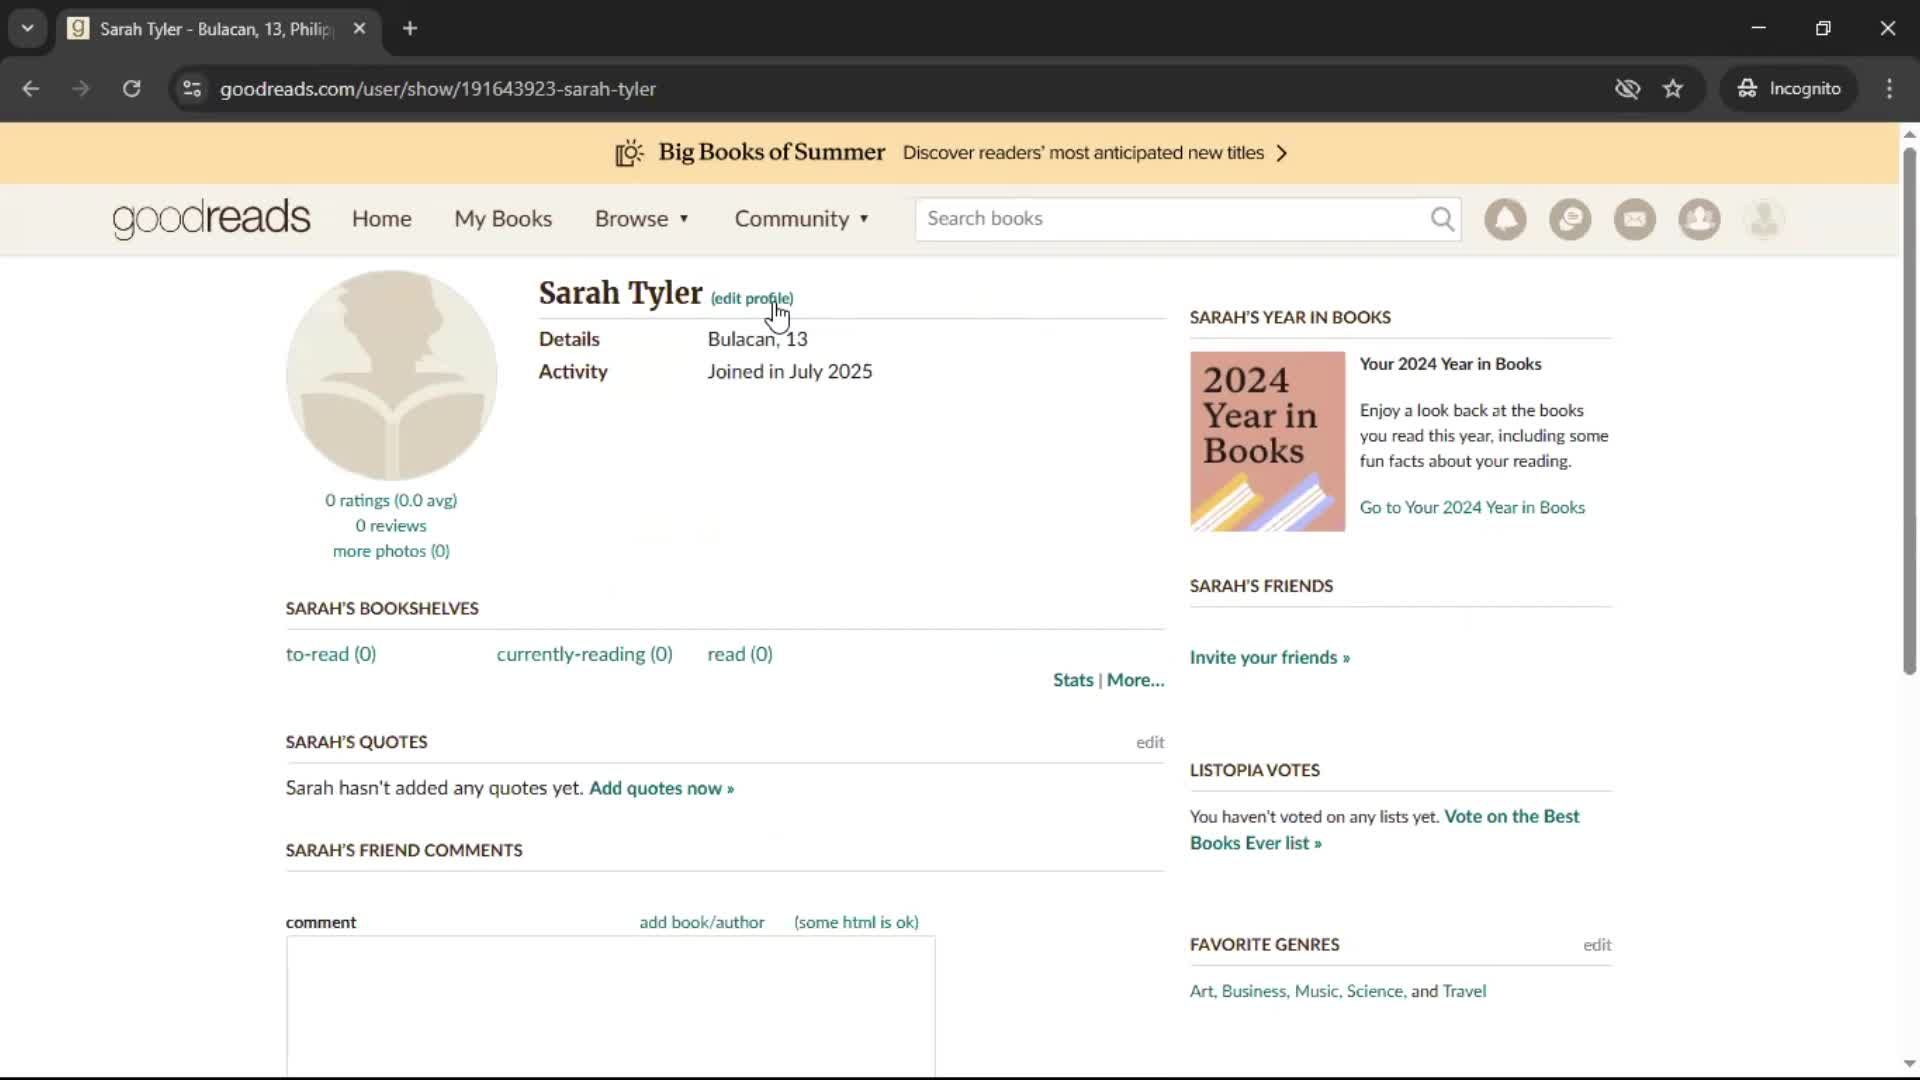Close the Sarah Tyler tab
Image resolution: width=1920 pixels, height=1080 pixels.
click(x=360, y=29)
